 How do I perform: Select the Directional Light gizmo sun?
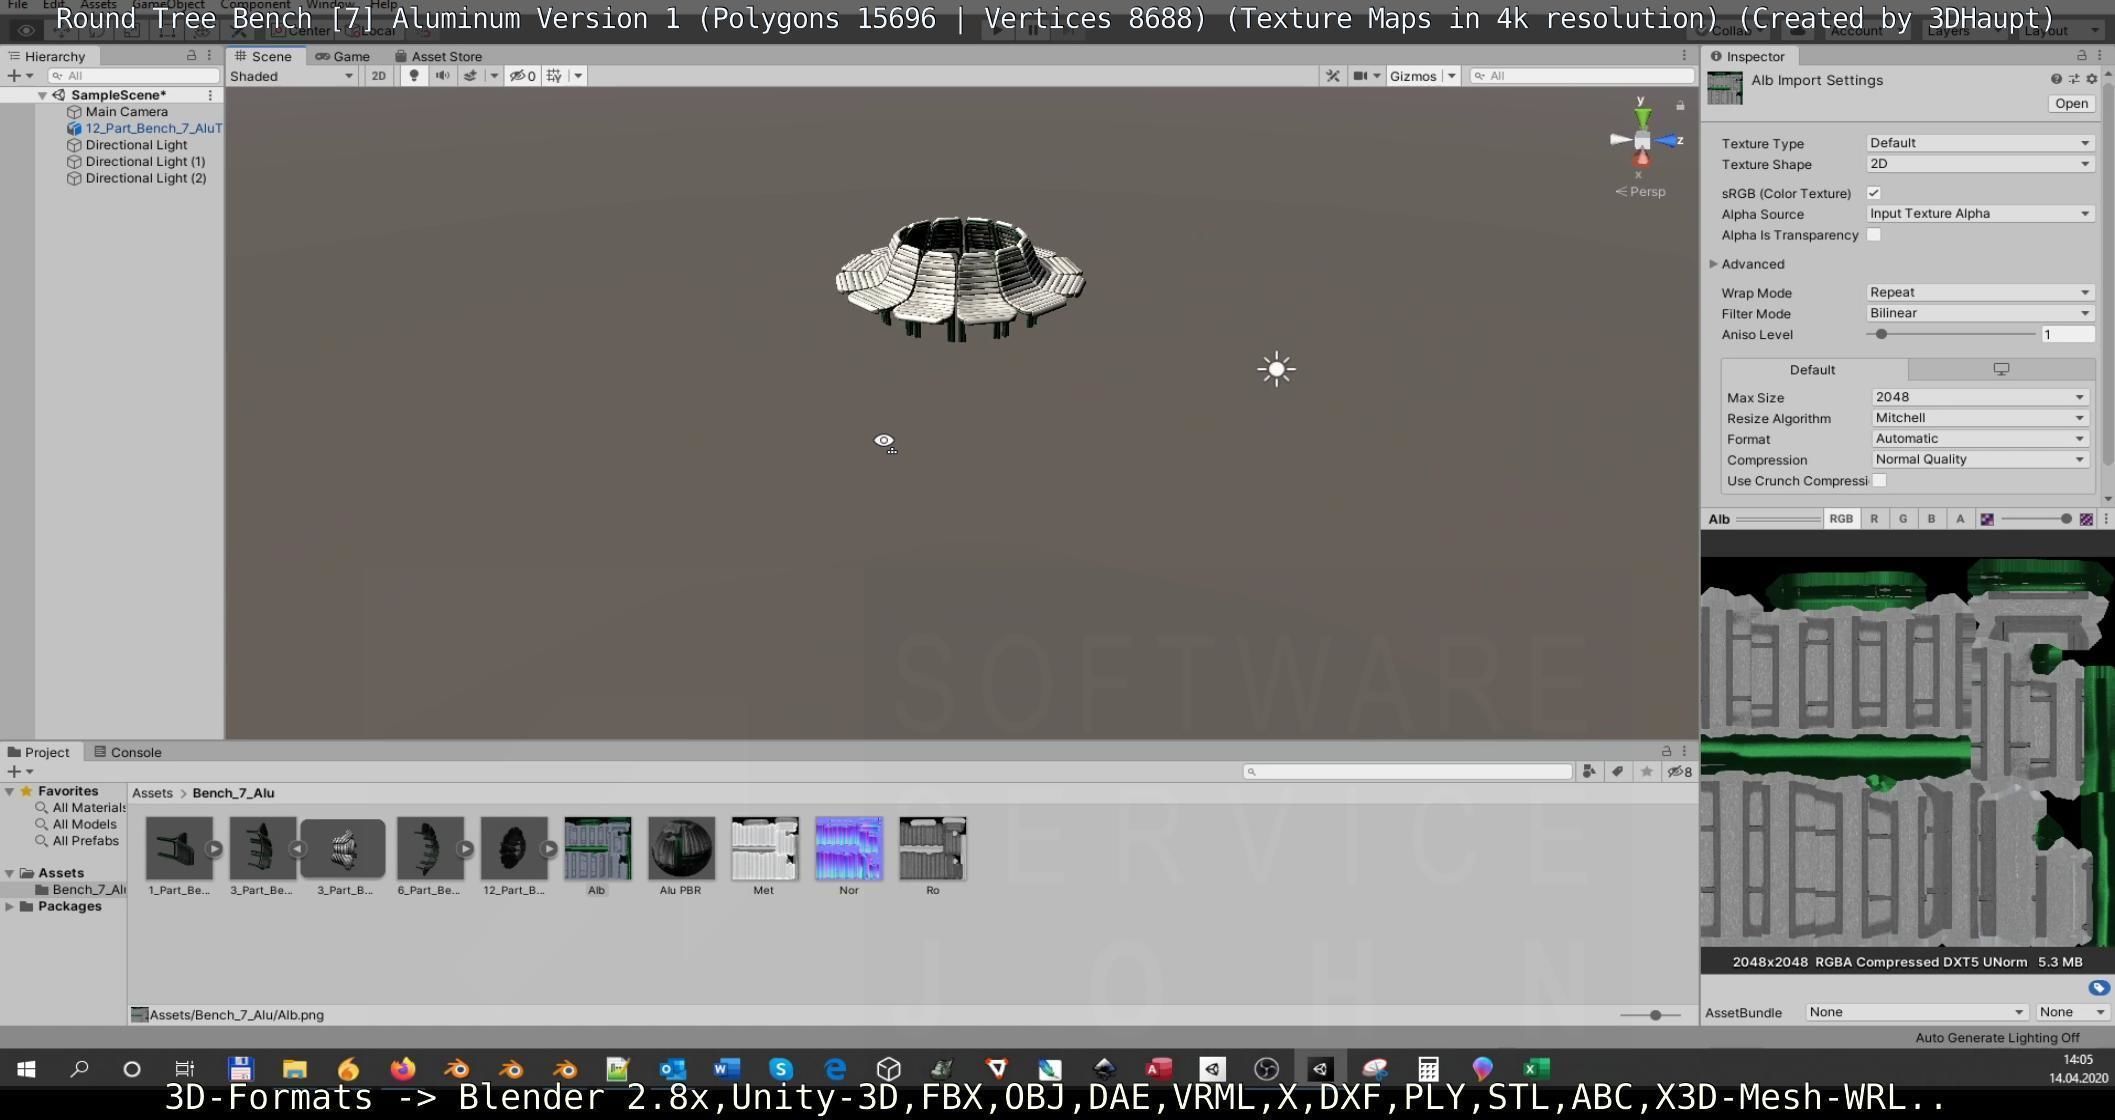pos(1276,369)
